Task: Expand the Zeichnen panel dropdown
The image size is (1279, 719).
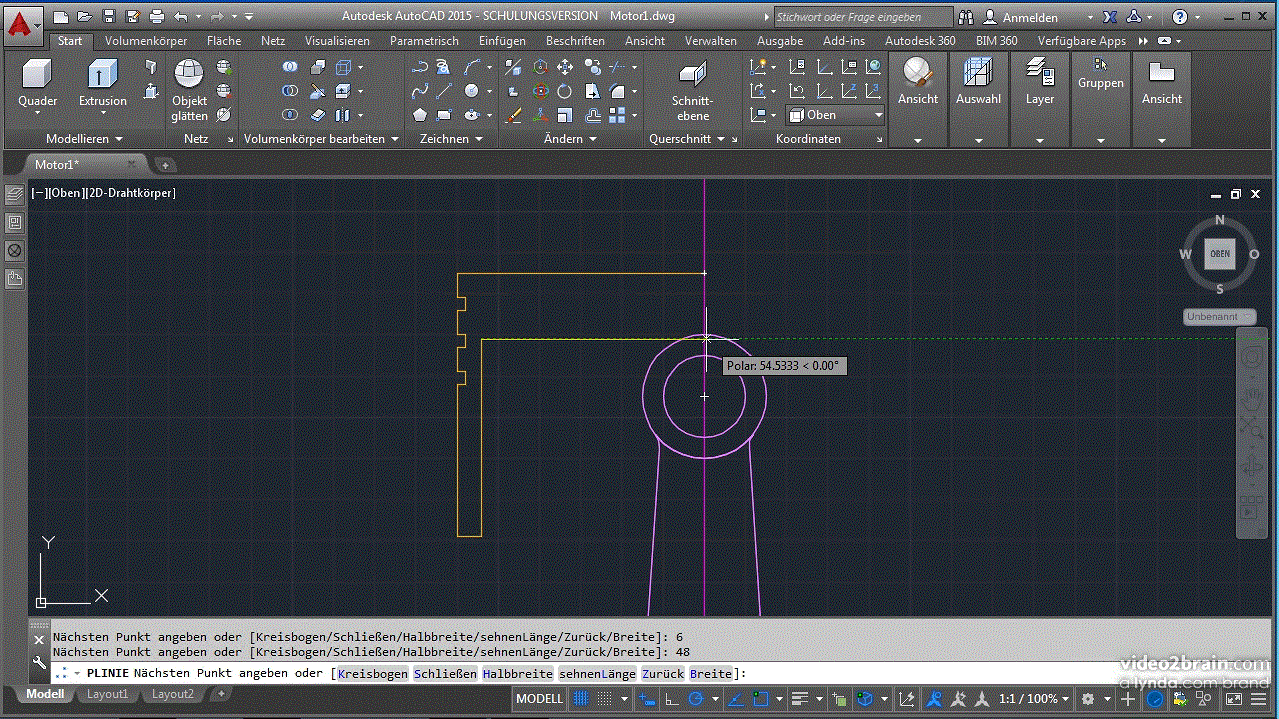Action: (x=451, y=139)
